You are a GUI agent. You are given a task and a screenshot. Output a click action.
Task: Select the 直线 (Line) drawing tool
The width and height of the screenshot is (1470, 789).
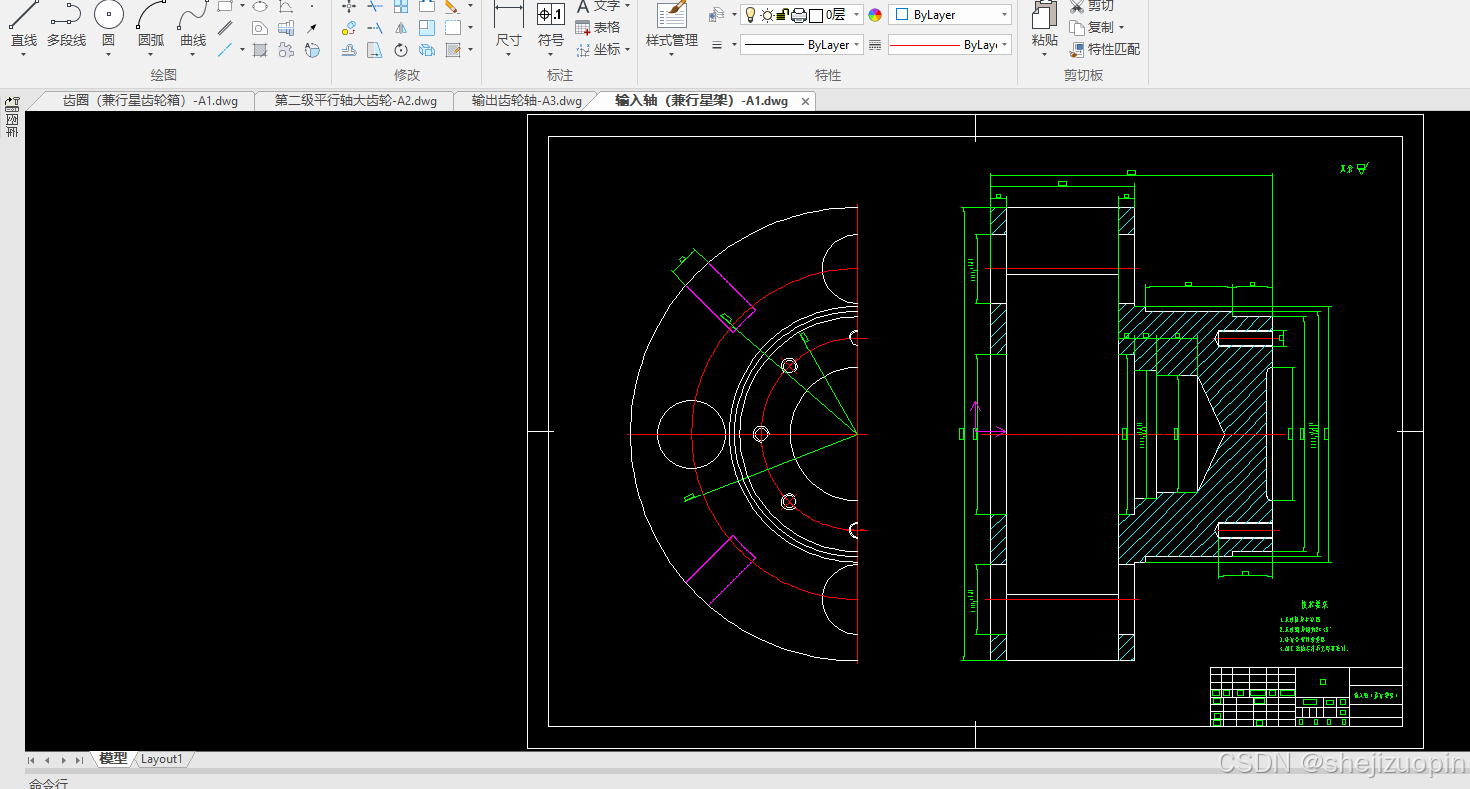click(x=24, y=26)
